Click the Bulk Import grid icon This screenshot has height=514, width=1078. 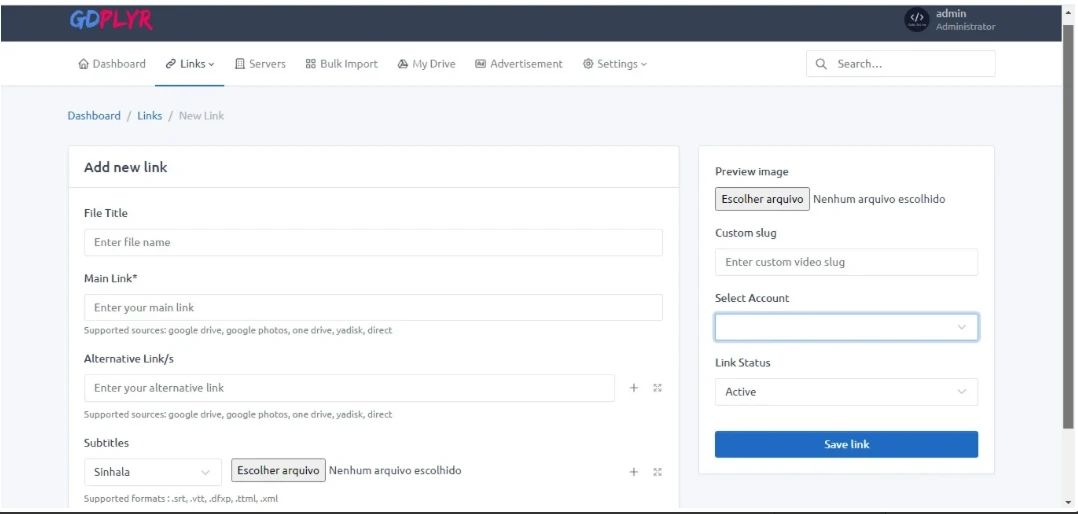pos(311,64)
